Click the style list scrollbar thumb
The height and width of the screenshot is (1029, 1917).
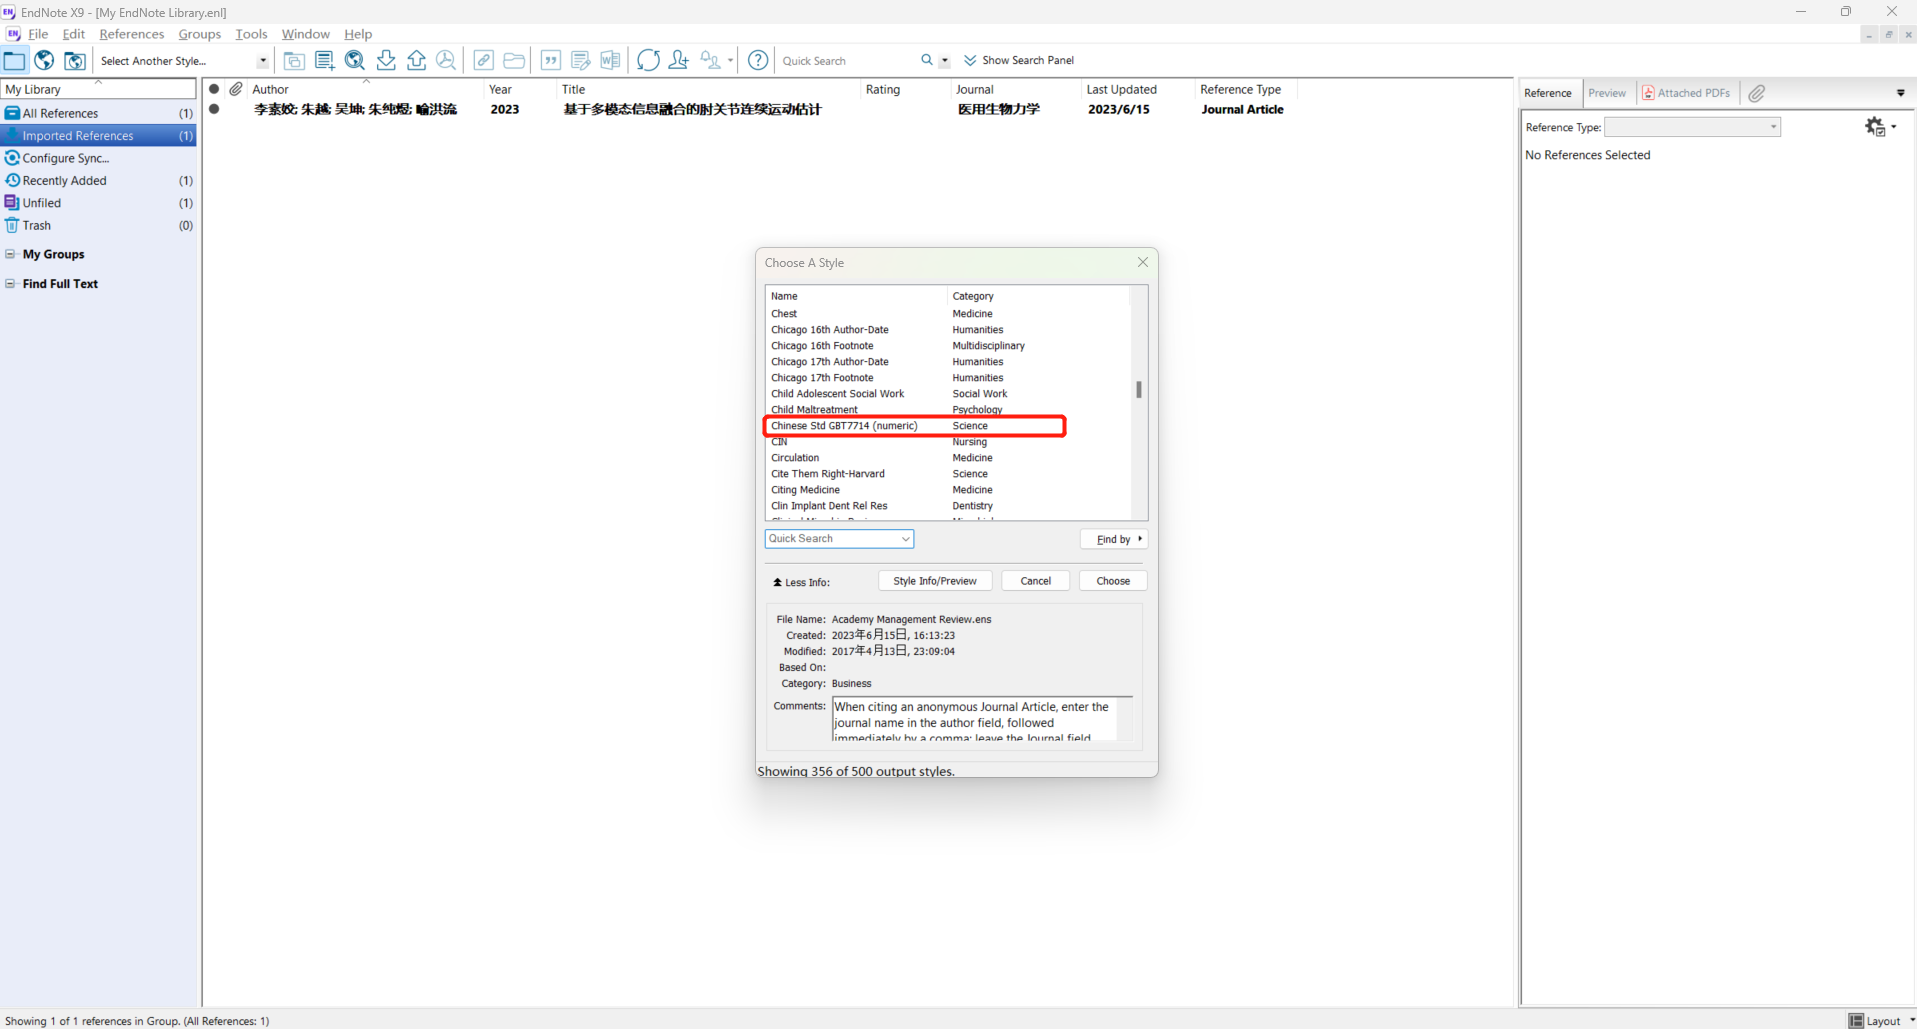1138,389
